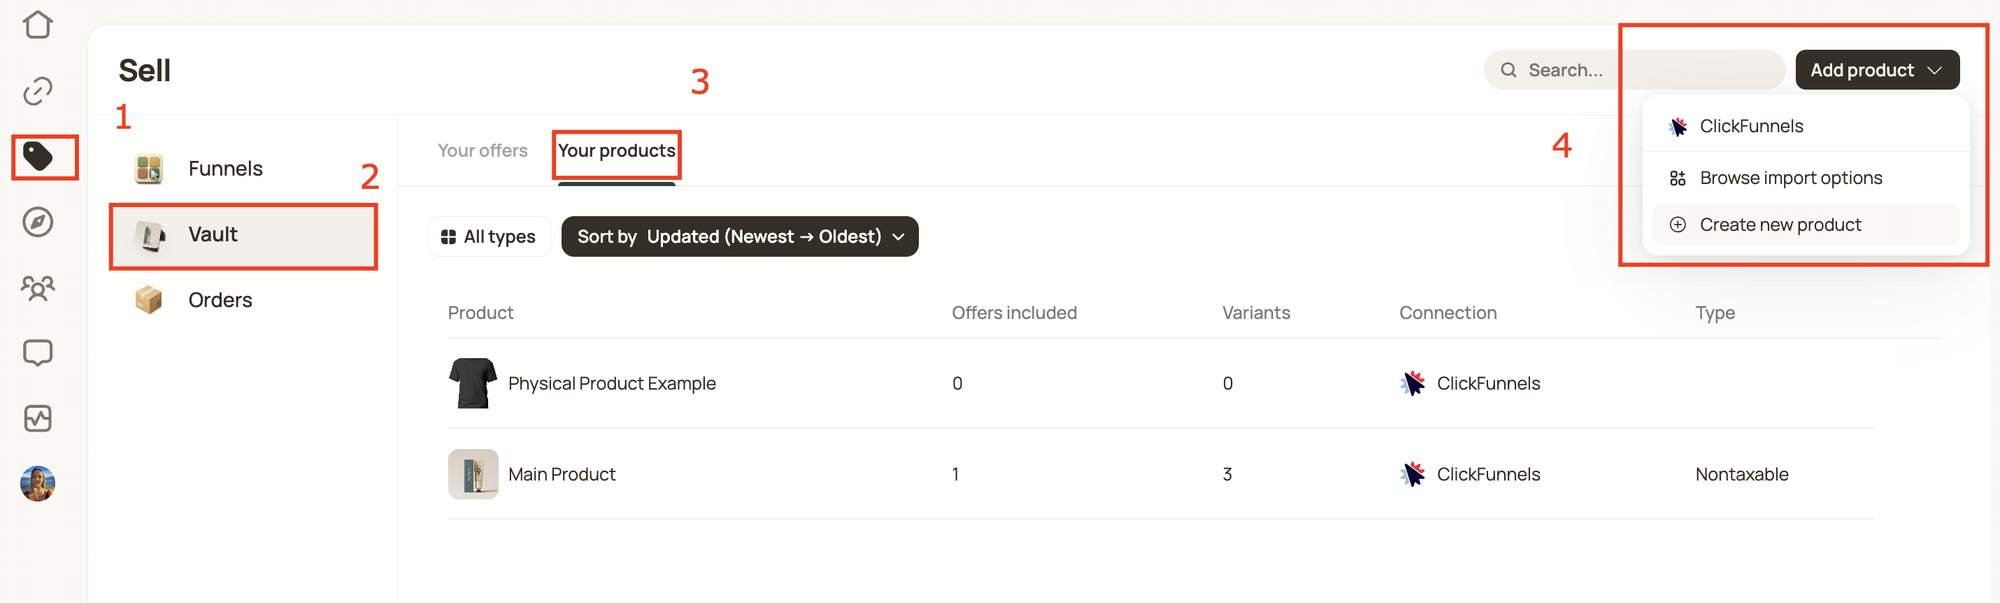This screenshot has height=603, width=2000.
Task: Open the Add product dropdown button
Action: coord(1877,70)
